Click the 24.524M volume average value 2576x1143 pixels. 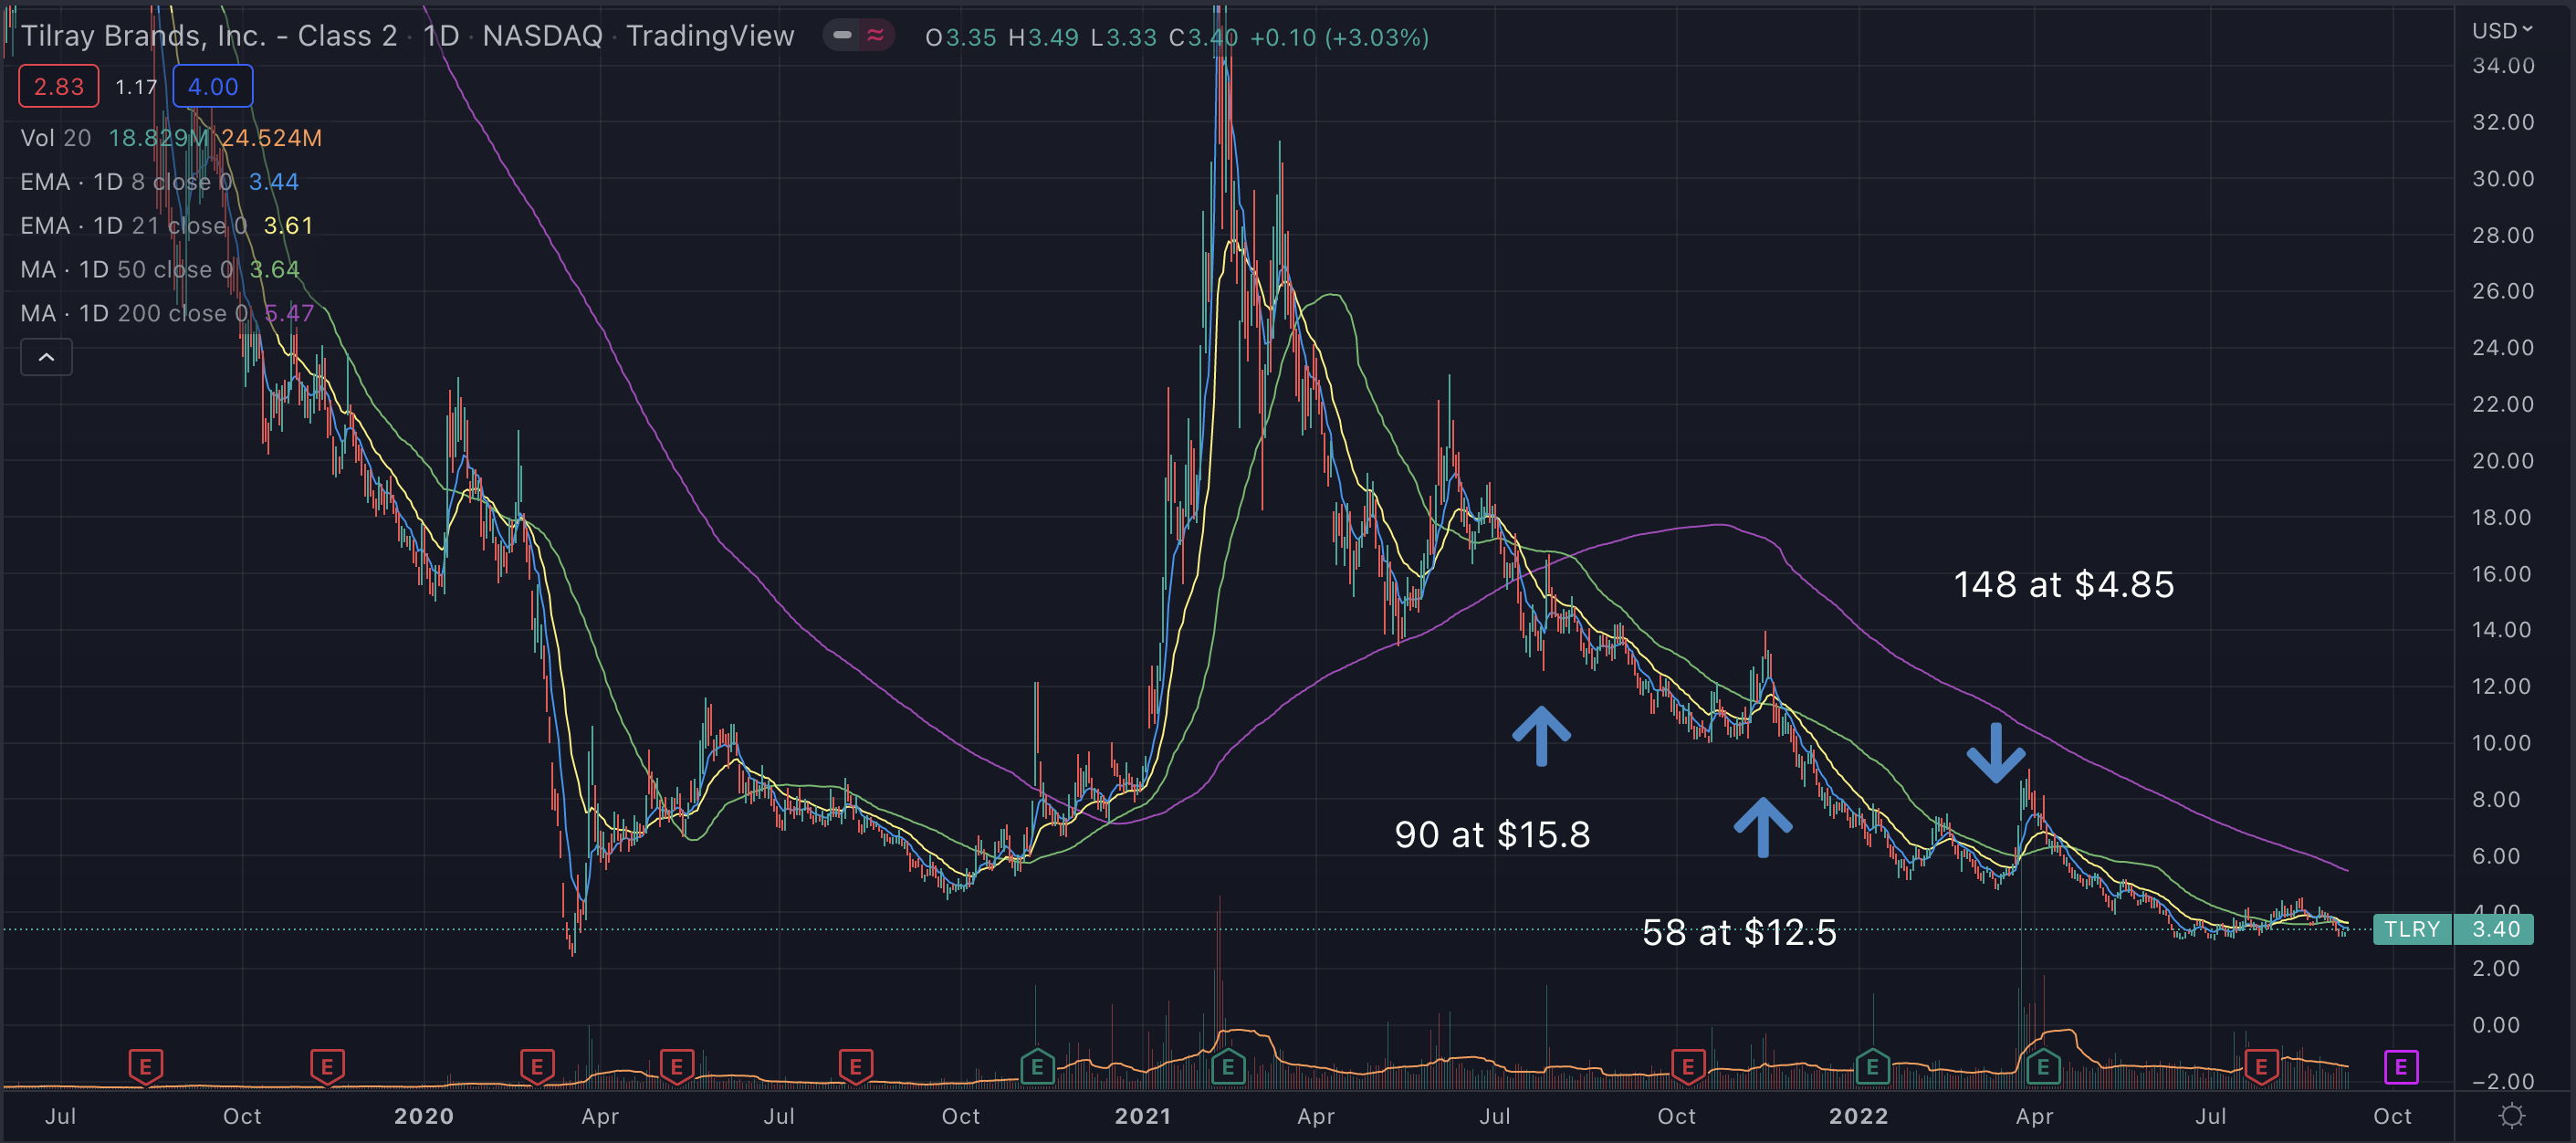coord(271,138)
